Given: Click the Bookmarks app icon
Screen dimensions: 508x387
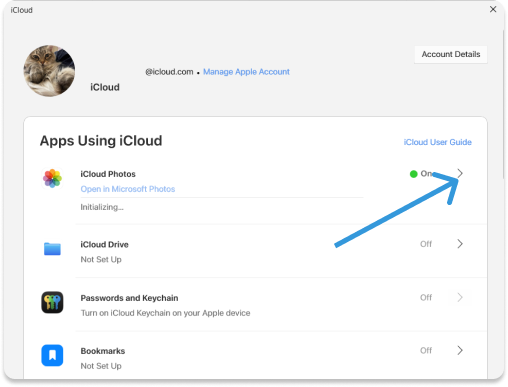Looking at the screenshot, I should click(52, 355).
